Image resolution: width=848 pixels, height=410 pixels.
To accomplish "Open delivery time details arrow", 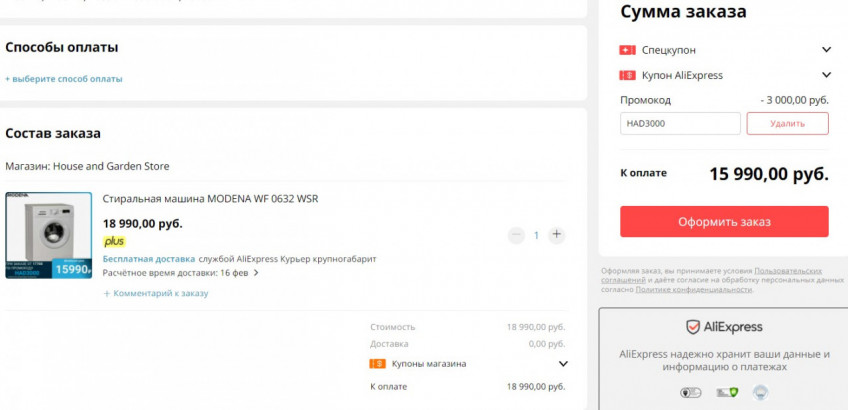I will pyautogui.click(x=256, y=273).
